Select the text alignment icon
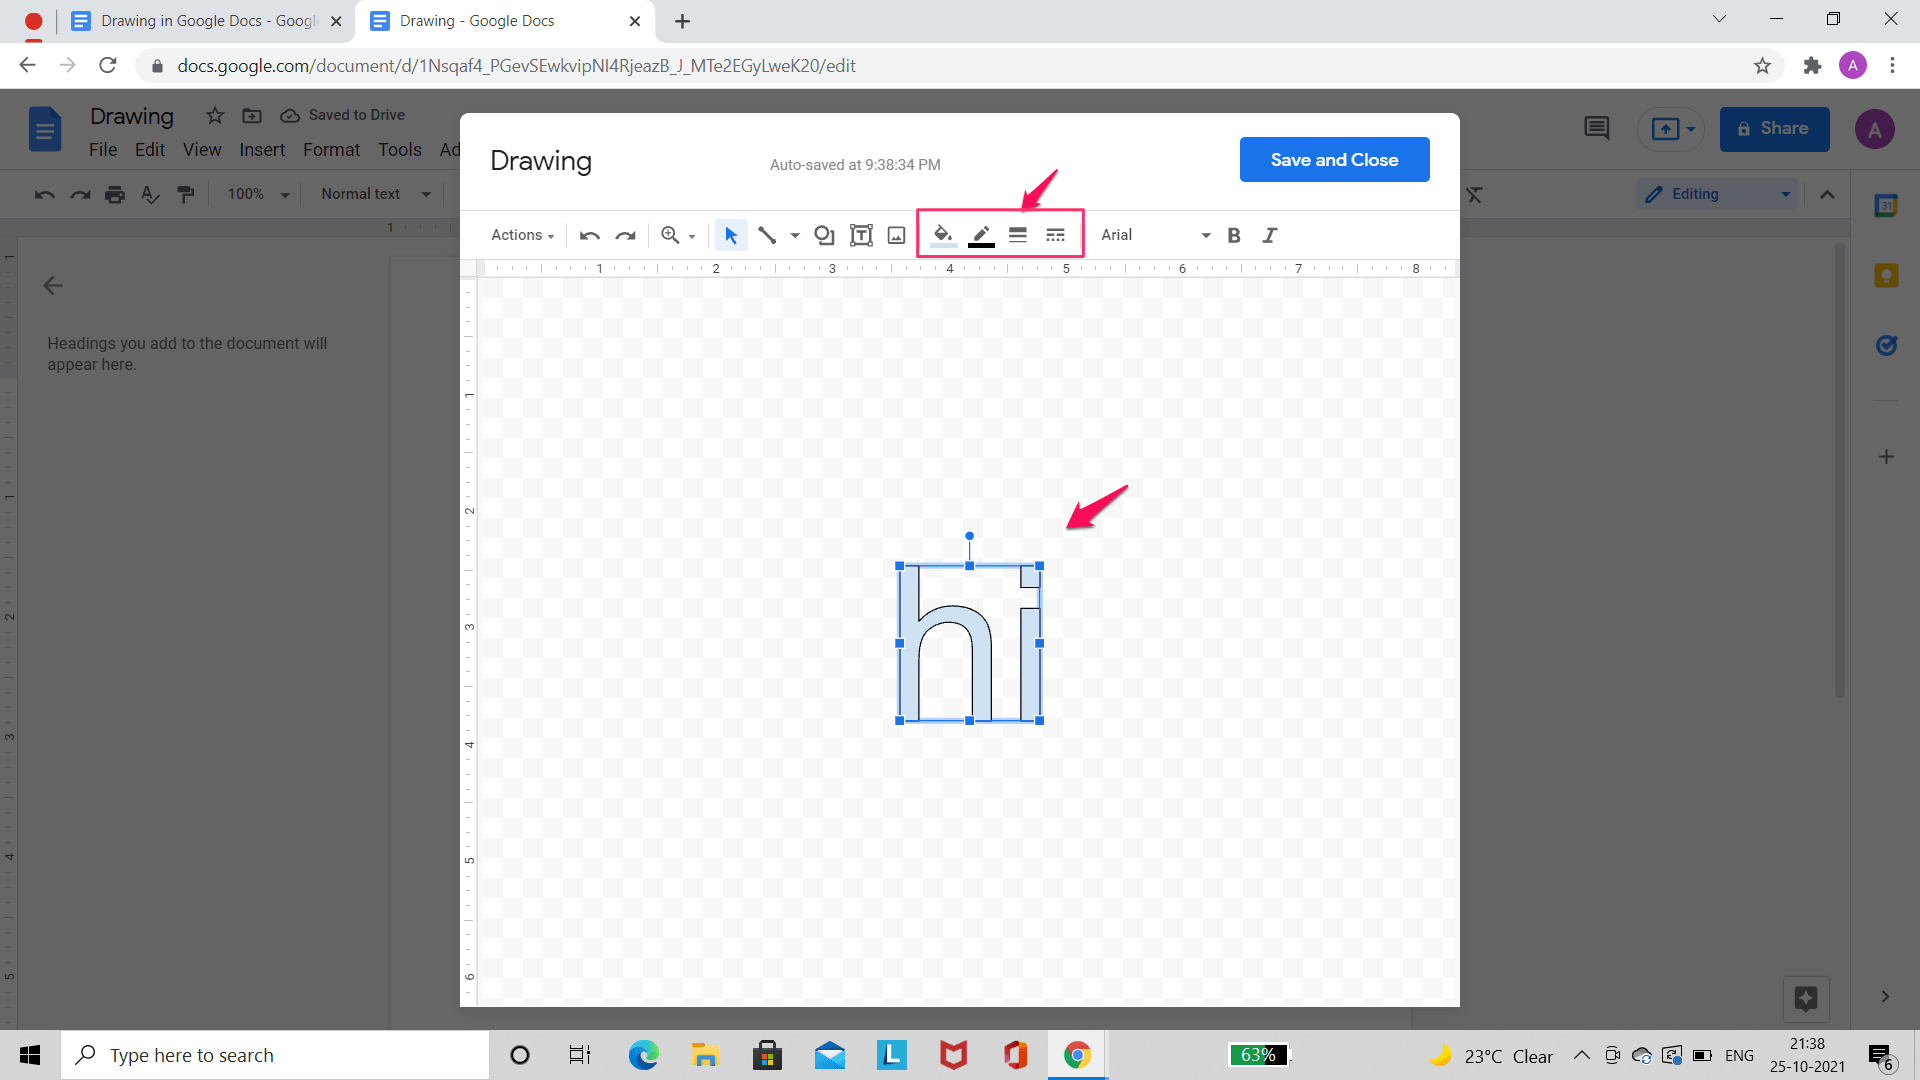This screenshot has width=1920, height=1080. click(x=1018, y=235)
